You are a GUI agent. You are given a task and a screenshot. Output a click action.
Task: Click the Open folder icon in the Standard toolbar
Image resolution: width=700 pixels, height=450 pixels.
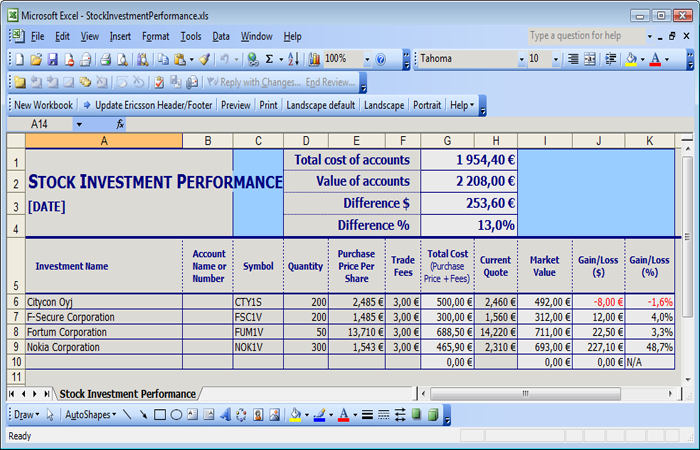pos(36,60)
